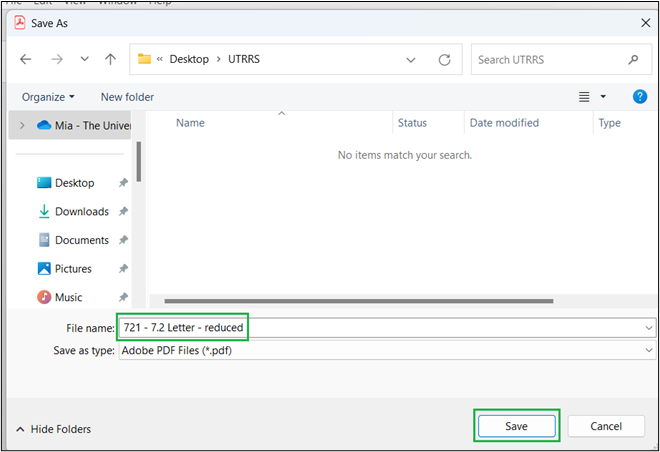Select Desktop in the navigation pane
Image resolution: width=660 pixels, height=452 pixels.
coord(74,183)
